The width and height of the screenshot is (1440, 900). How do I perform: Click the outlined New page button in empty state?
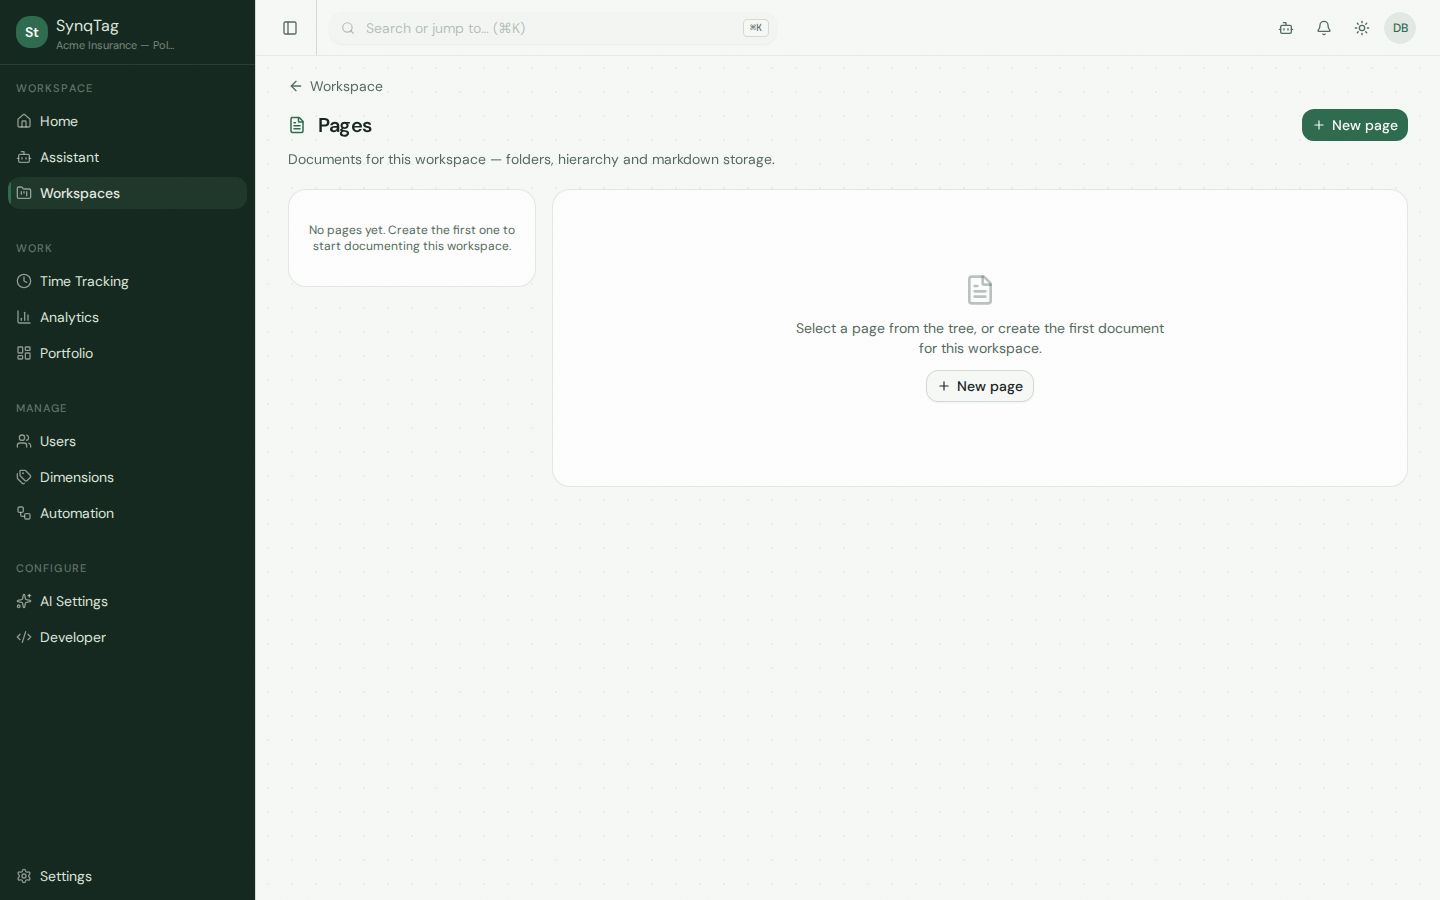click(x=980, y=386)
